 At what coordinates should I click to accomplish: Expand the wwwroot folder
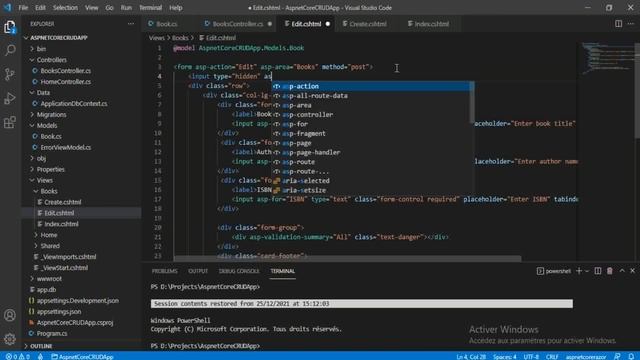tap(49, 279)
